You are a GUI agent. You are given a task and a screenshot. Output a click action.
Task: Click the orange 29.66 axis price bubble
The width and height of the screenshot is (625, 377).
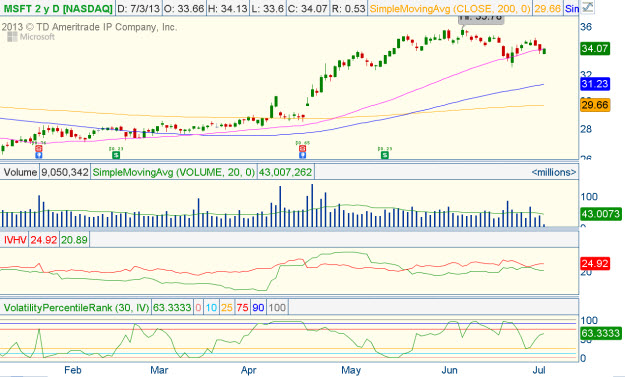[x=595, y=105]
